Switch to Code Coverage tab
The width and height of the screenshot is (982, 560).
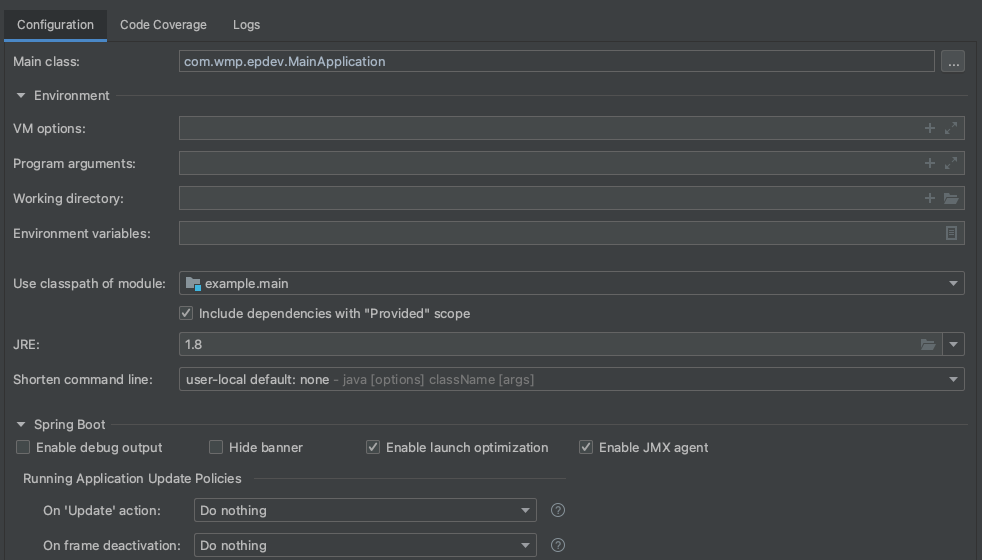163,24
